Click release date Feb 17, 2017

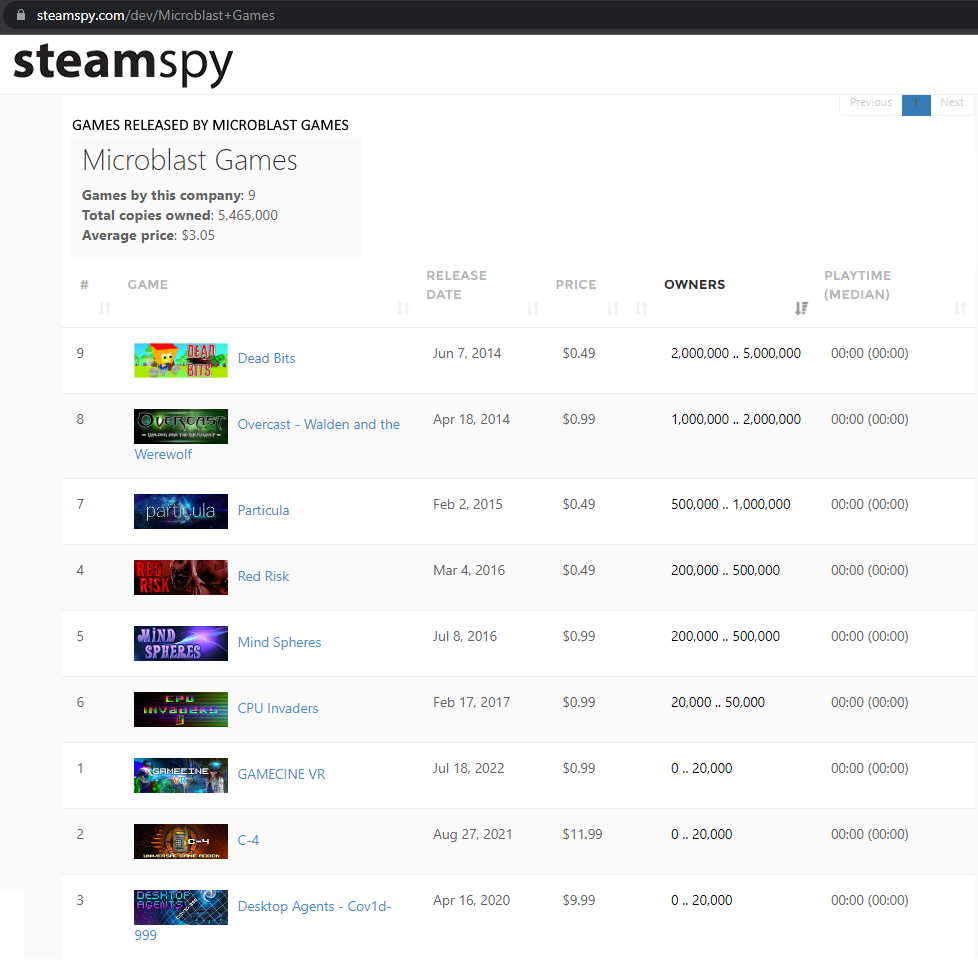tap(472, 703)
